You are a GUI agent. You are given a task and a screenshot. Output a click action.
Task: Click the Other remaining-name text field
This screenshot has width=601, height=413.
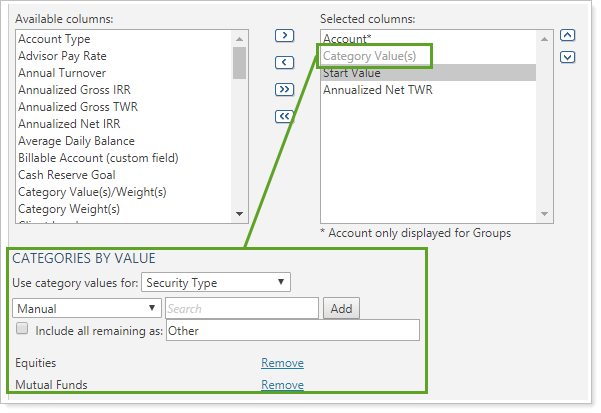point(292,331)
